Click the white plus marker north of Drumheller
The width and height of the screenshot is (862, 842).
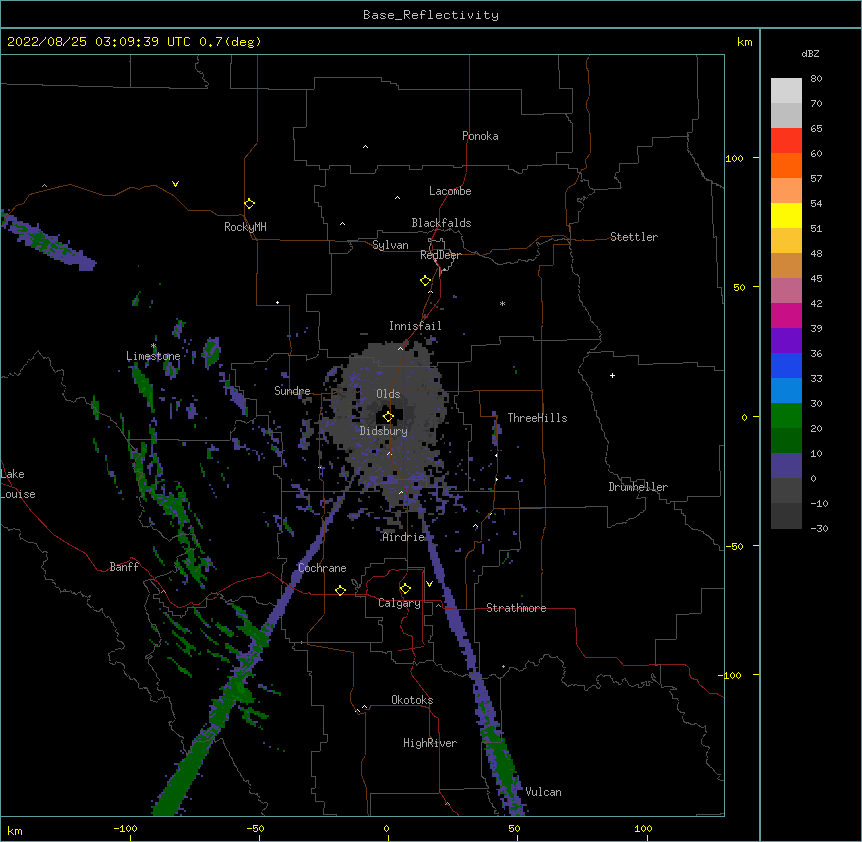point(612,375)
